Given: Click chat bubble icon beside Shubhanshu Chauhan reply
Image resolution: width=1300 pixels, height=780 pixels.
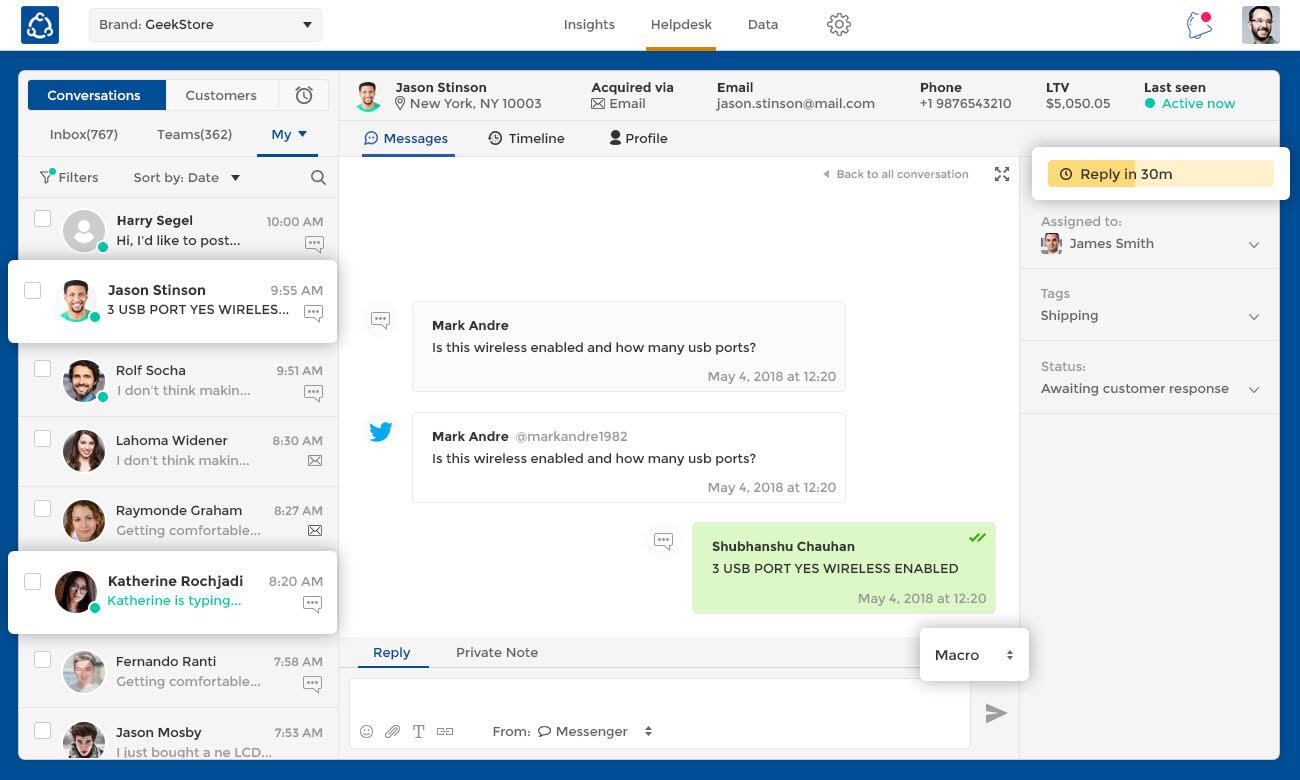Looking at the screenshot, I should click(663, 541).
